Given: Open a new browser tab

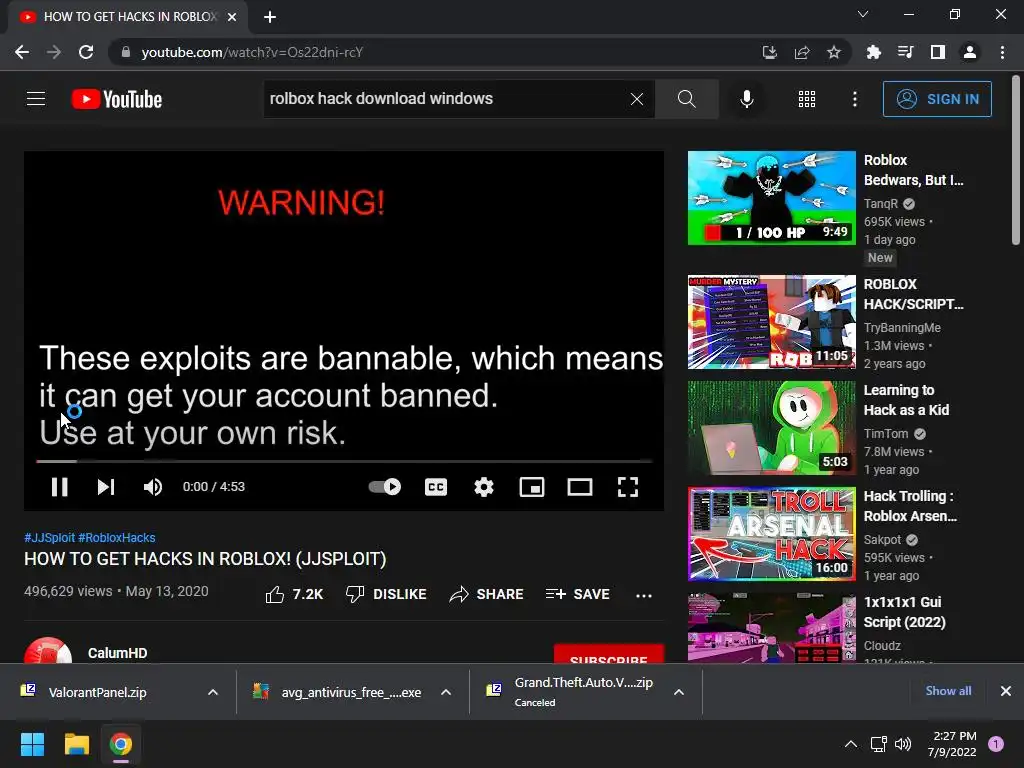Looking at the screenshot, I should [270, 17].
